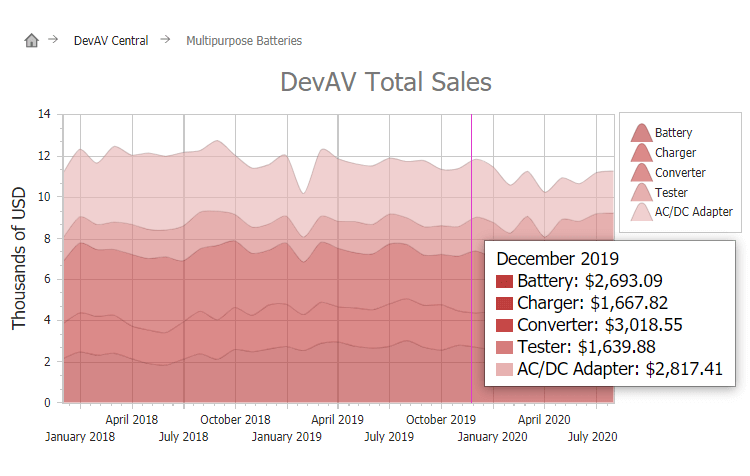The image size is (750, 476).
Task: Click the AC/DC Adapter legend label
Action: pyautogui.click(x=694, y=211)
